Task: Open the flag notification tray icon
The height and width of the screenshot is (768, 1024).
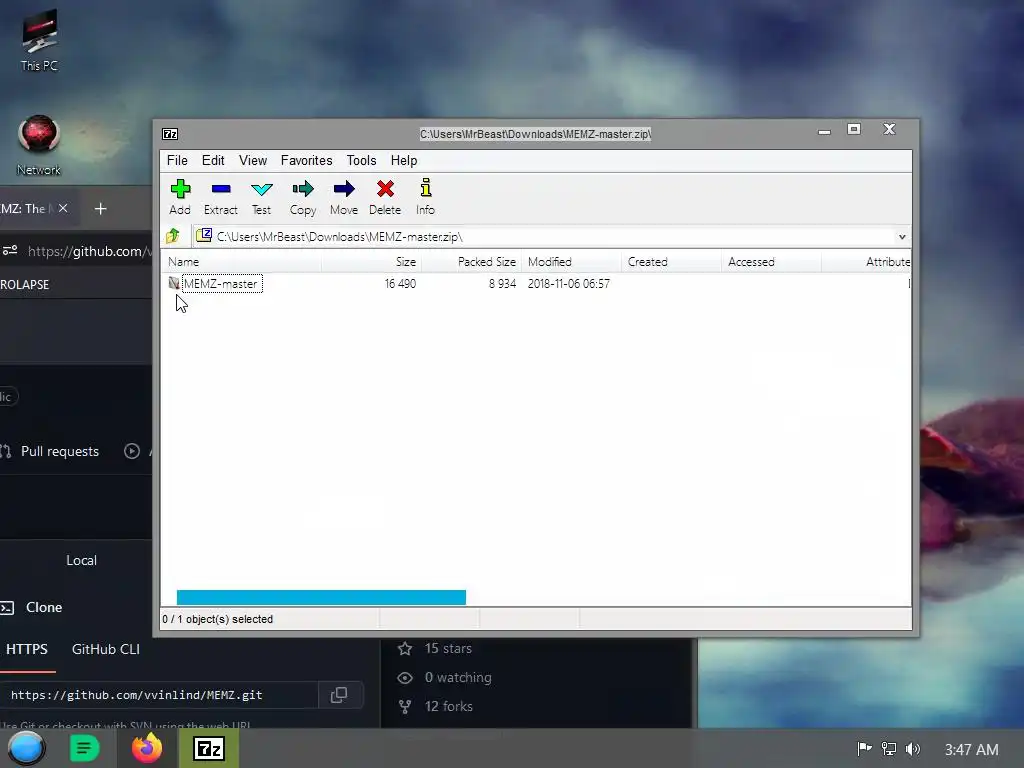Action: (x=864, y=748)
